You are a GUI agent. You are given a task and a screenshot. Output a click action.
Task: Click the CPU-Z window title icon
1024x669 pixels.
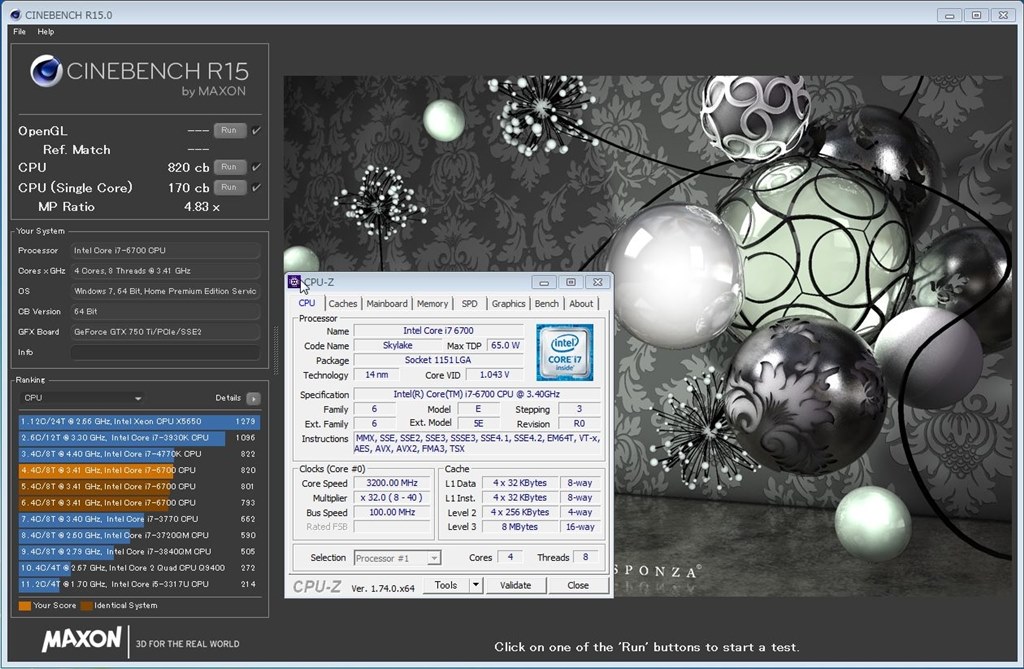(294, 282)
